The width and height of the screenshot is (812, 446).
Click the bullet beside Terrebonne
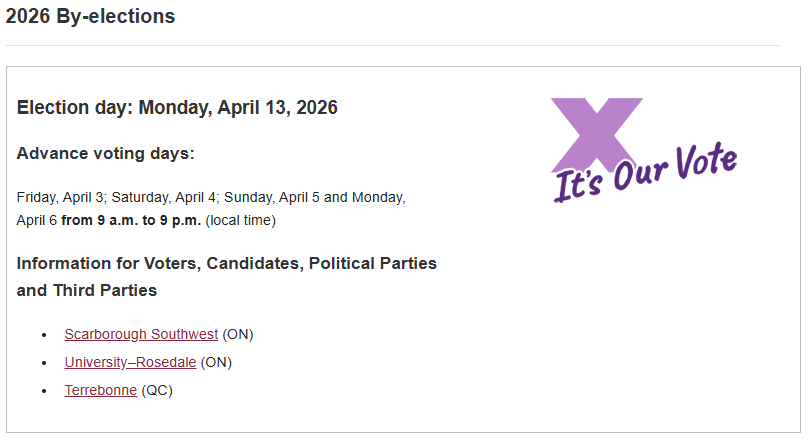click(45, 391)
